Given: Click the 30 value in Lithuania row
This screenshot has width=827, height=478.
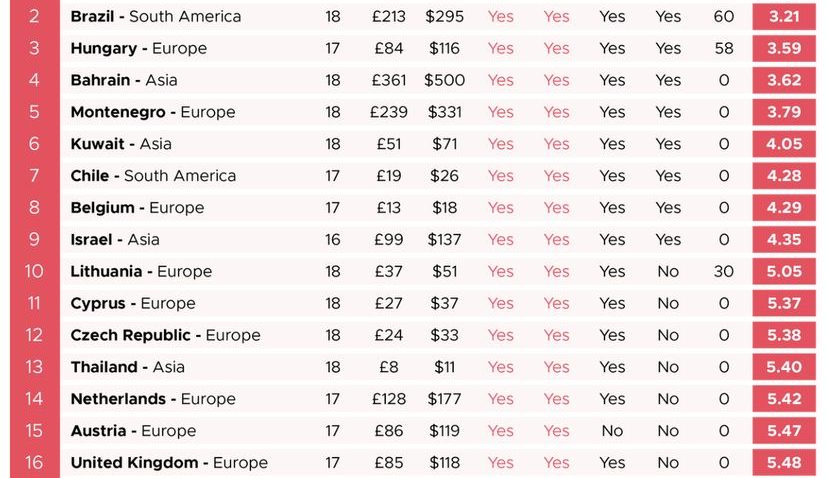Looking at the screenshot, I should click(724, 272).
